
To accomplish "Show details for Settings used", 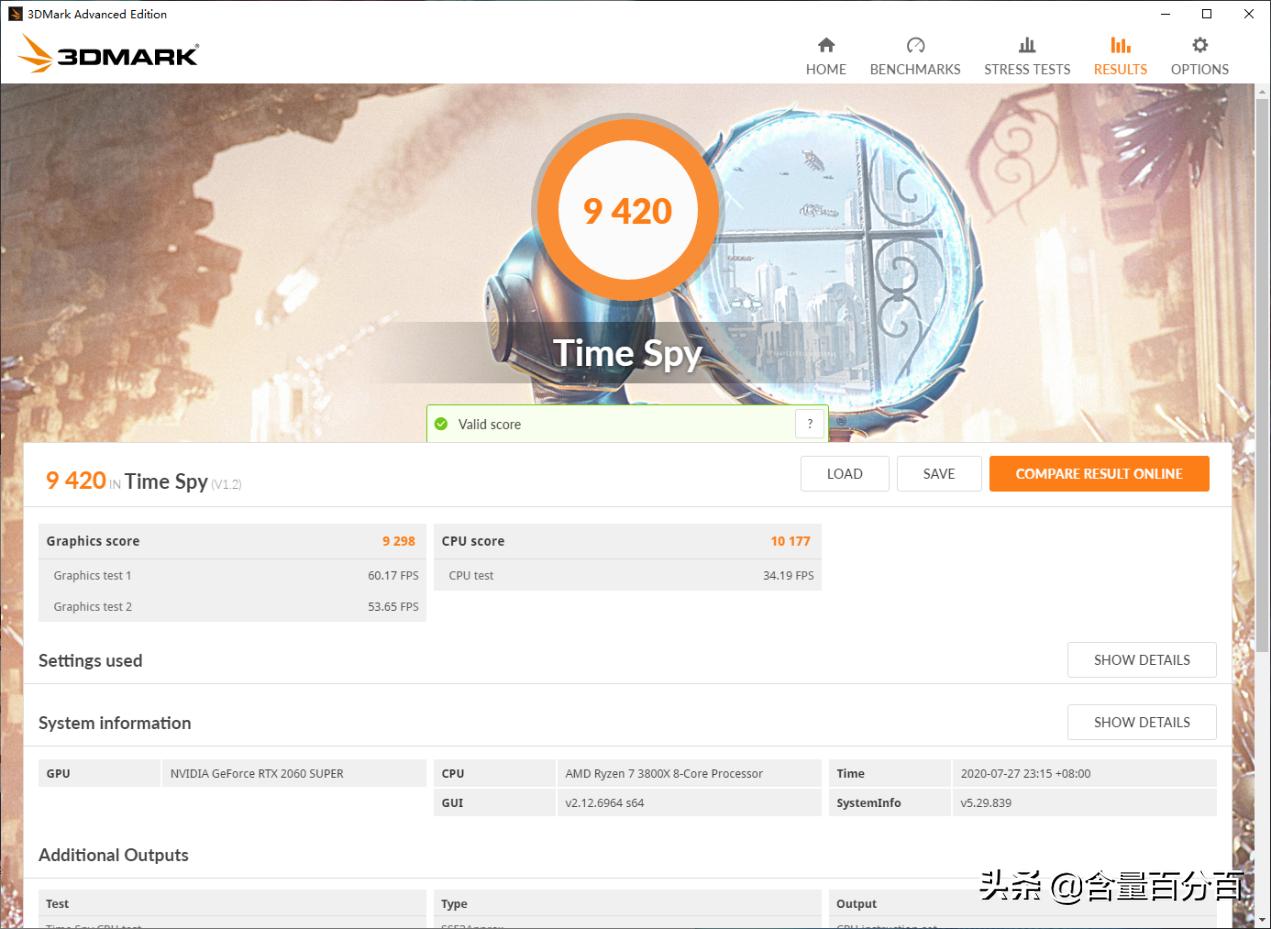I will click(x=1141, y=660).
